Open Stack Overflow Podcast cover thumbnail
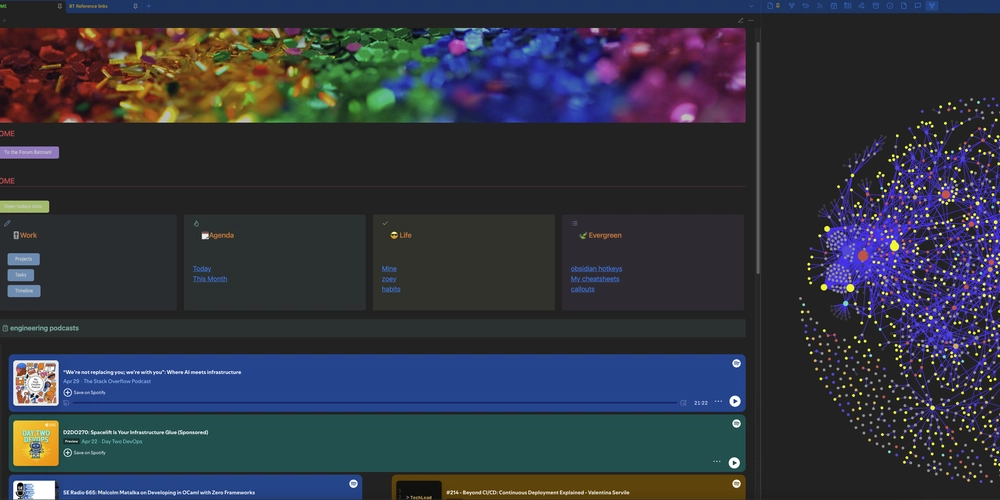 click(36, 383)
